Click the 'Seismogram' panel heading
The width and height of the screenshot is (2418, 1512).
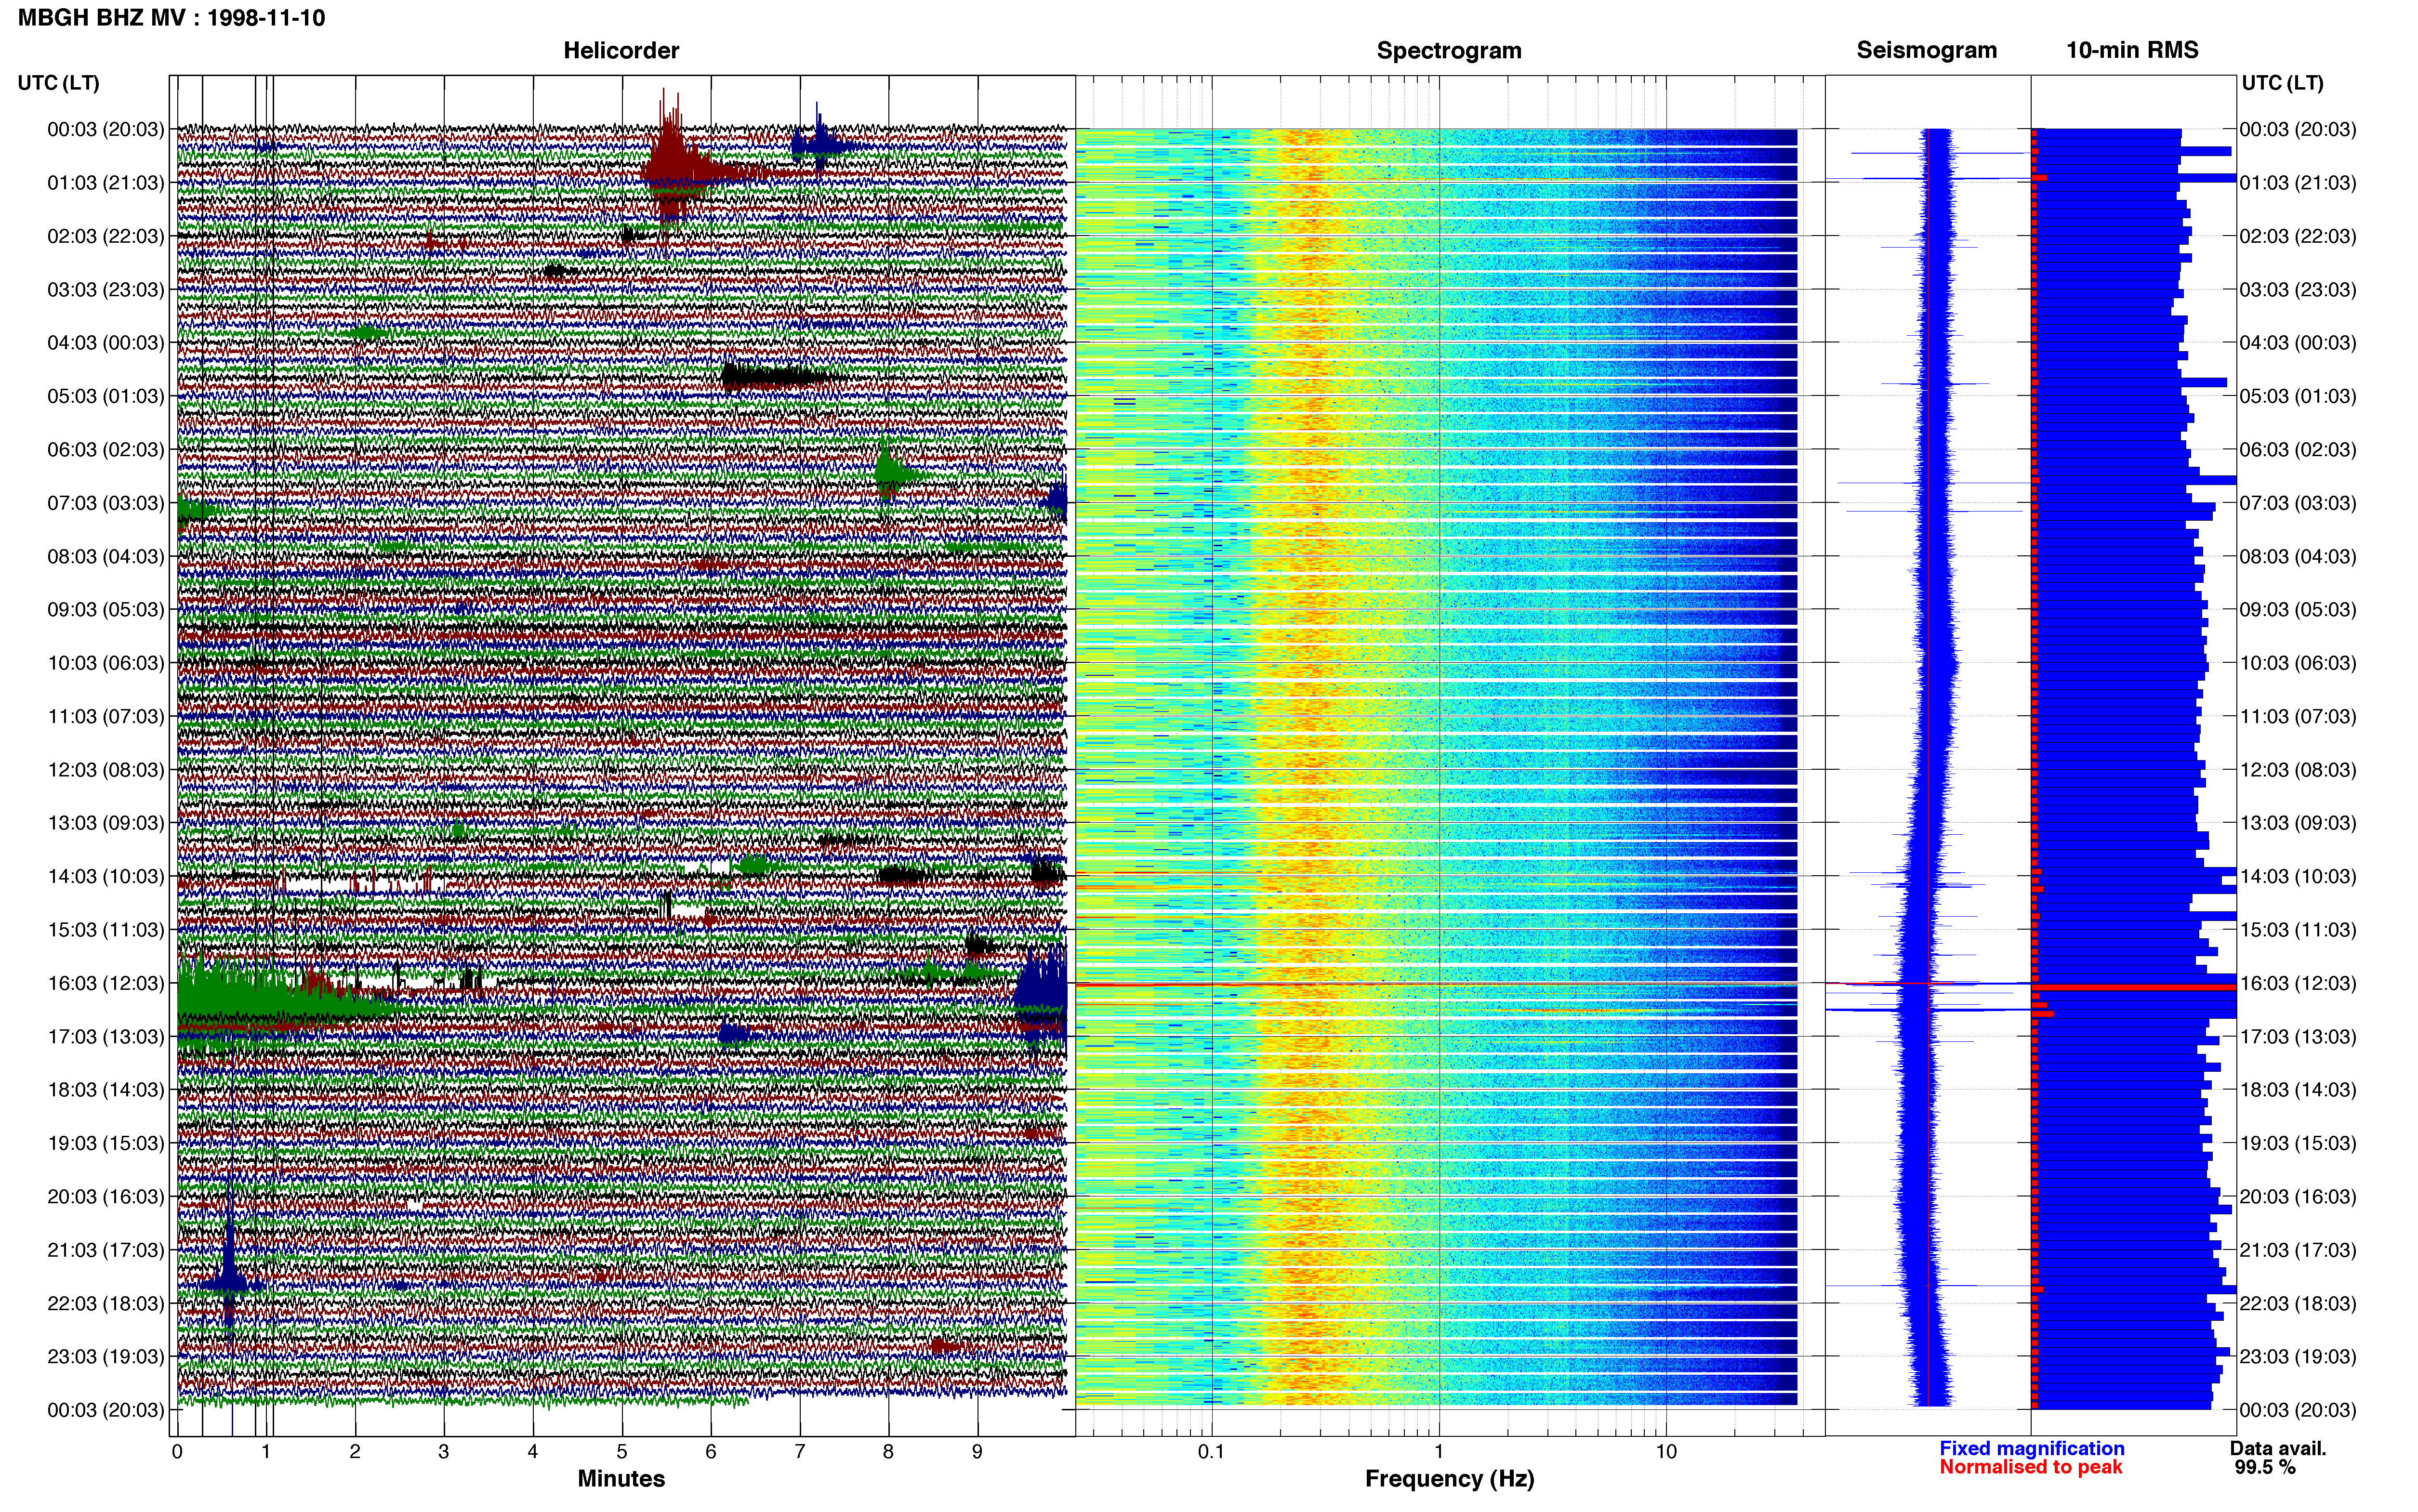(1927, 50)
